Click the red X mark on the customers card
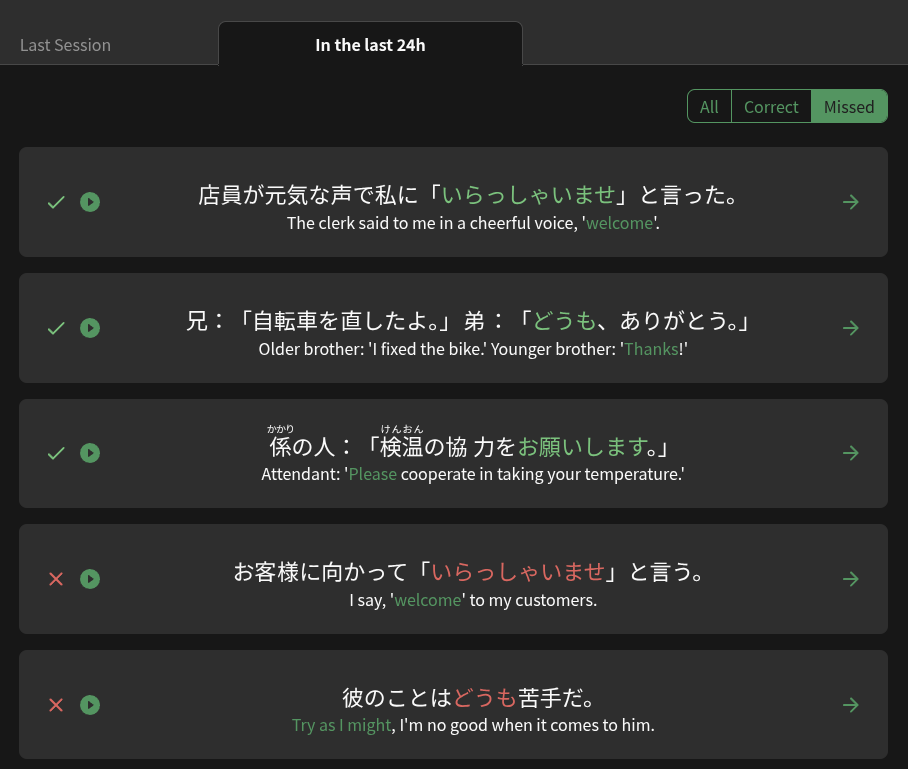This screenshot has height=769, width=908. click(56, 579)
